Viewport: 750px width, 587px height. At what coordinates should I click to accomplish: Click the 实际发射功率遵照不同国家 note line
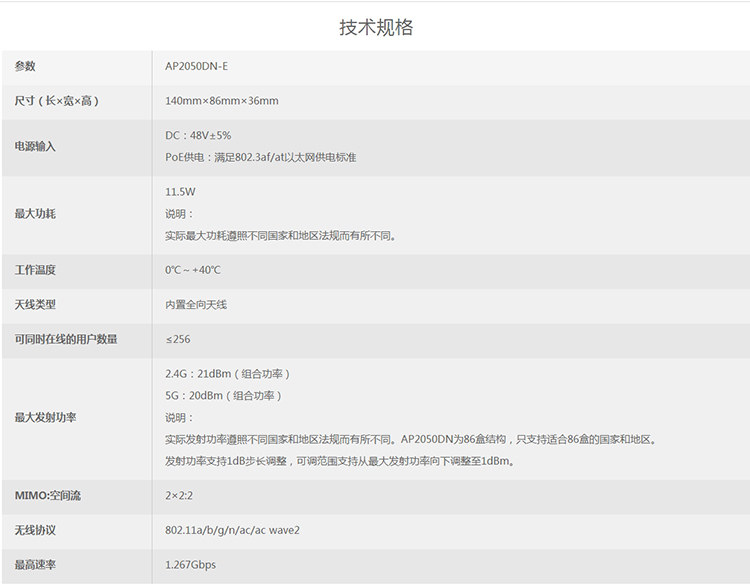point(411,440)
